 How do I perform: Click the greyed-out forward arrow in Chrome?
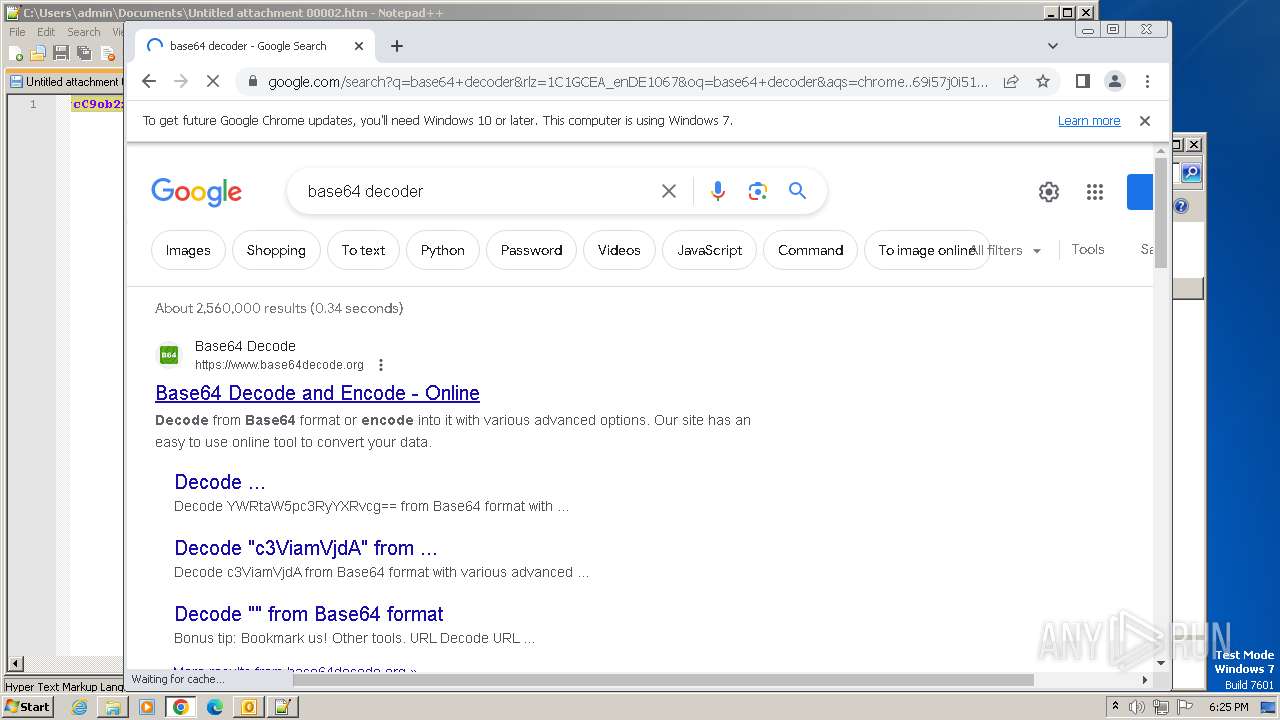point(181,81)
